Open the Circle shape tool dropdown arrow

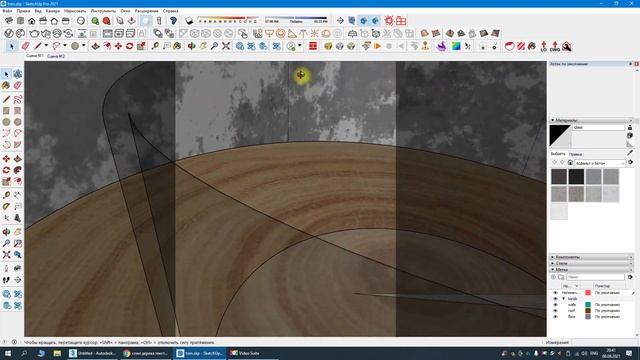(83, 46)
